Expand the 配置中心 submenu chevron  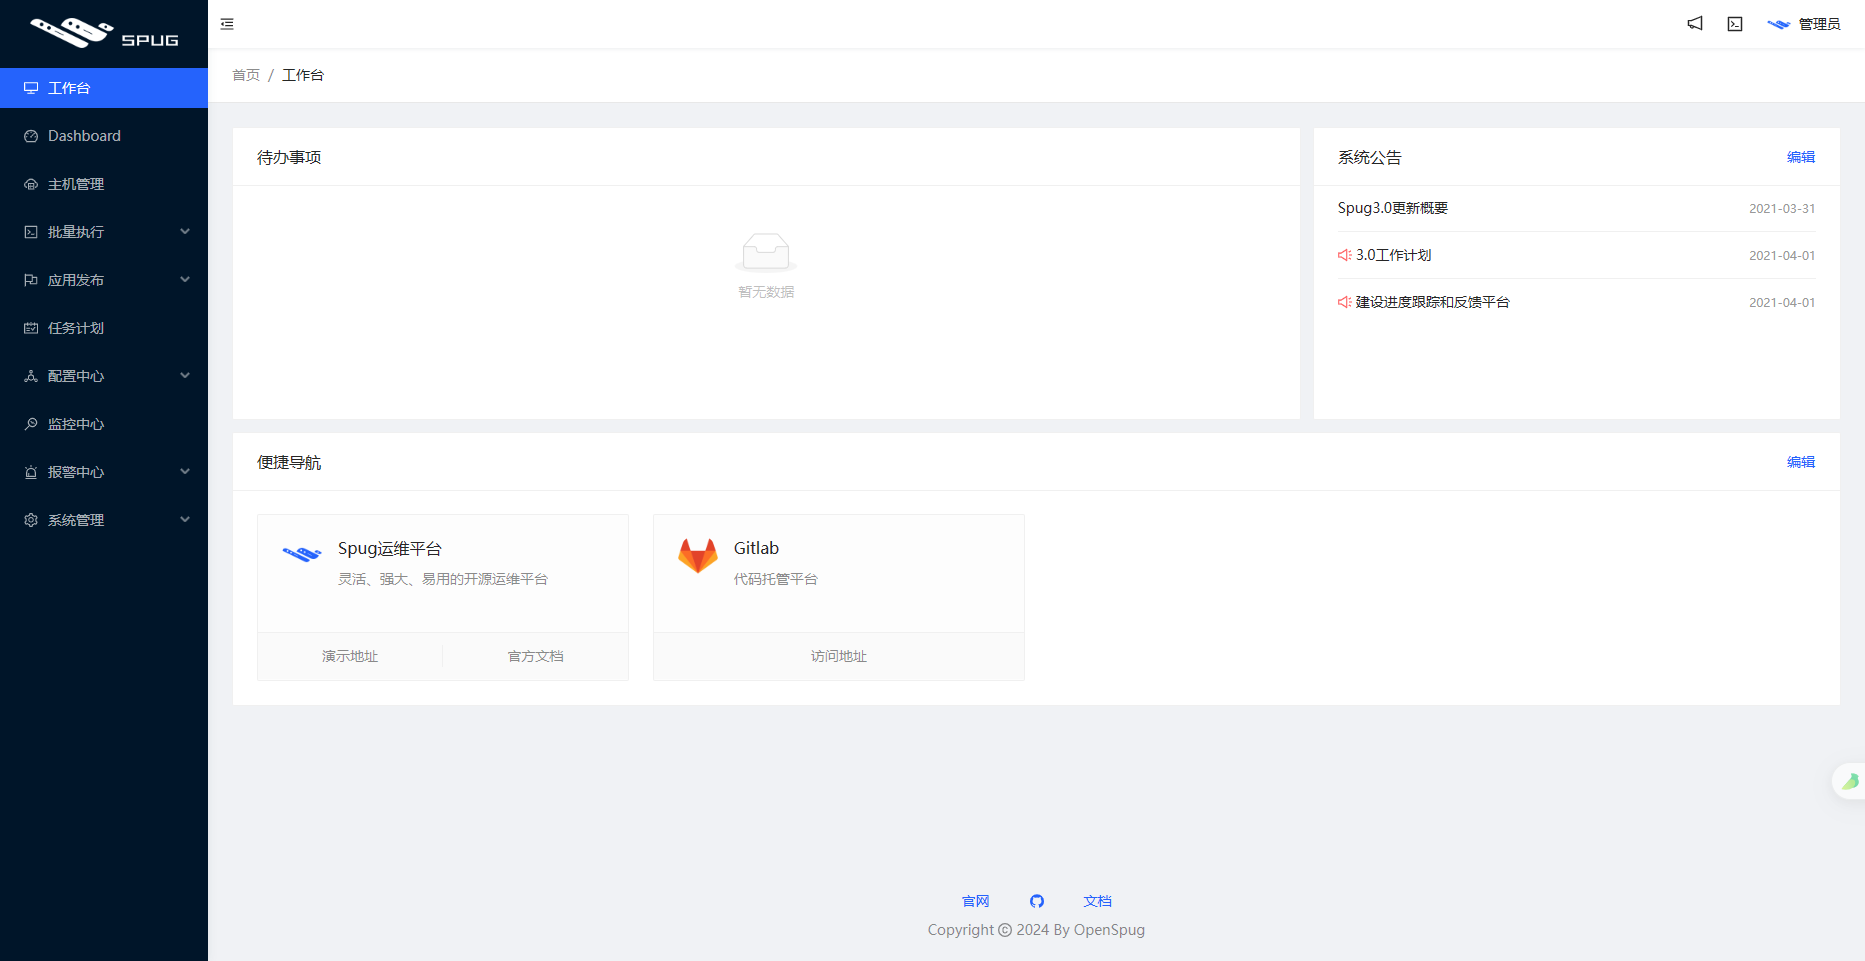(x=185, y=376)
